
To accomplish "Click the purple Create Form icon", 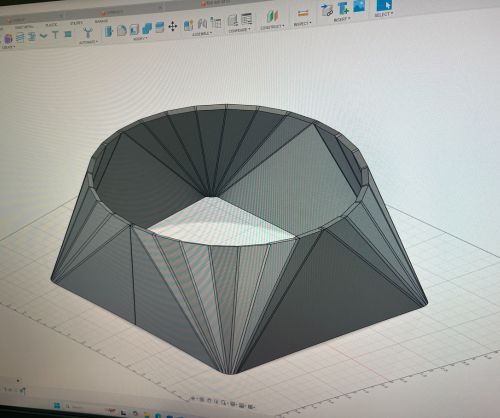I will point(8,39).
